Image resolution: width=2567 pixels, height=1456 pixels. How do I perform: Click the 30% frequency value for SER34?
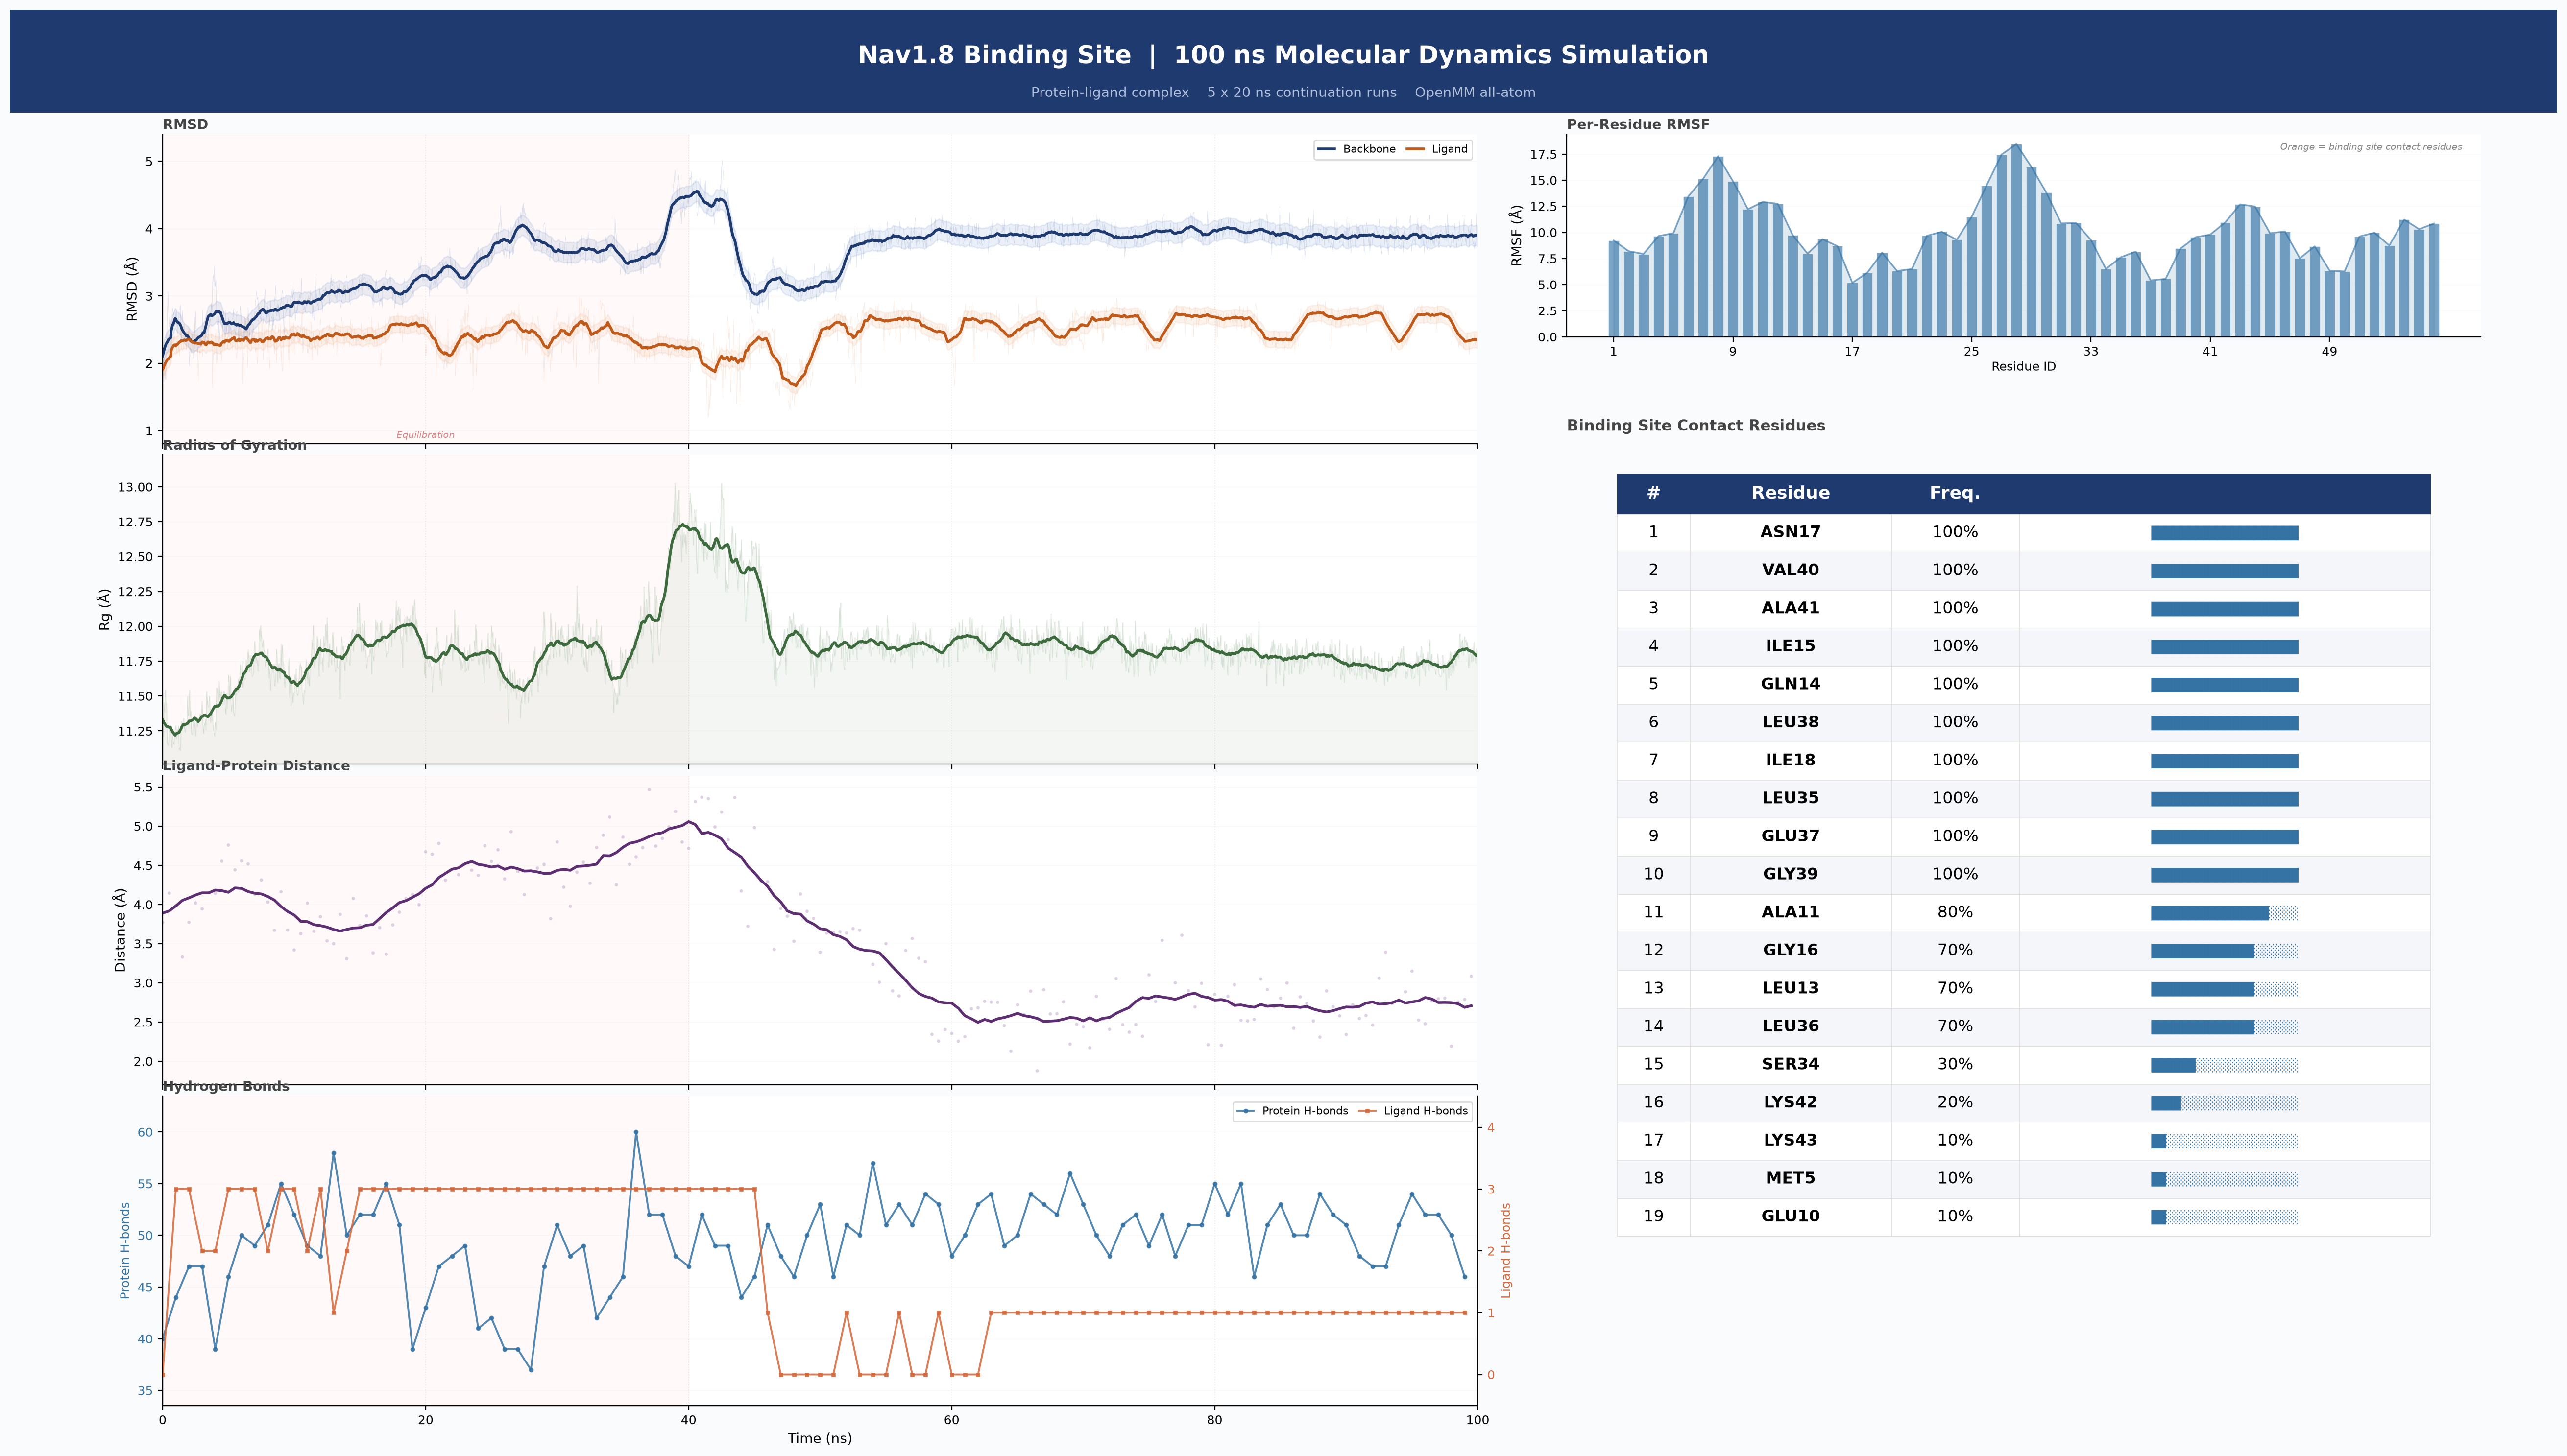tap(1955, 1064)
